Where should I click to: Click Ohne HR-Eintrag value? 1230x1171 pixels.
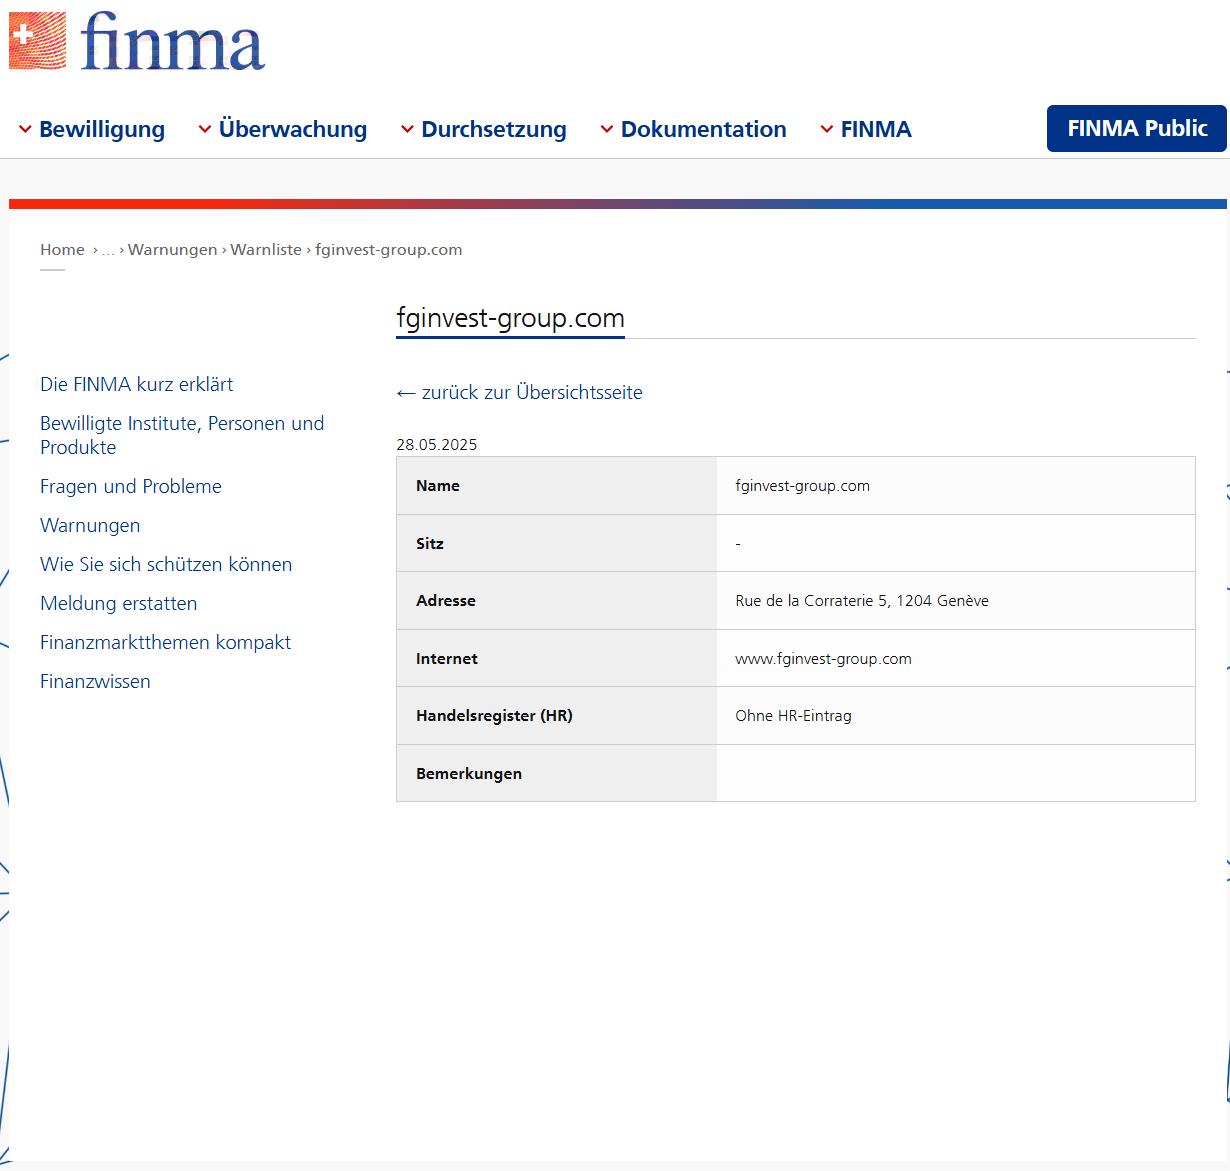pos(793,716)
